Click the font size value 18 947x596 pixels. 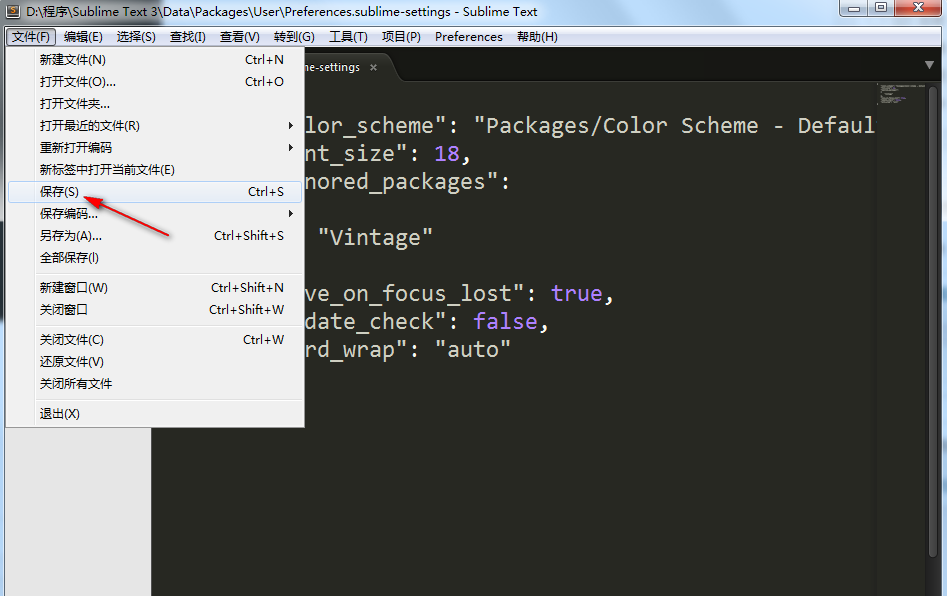447,154
